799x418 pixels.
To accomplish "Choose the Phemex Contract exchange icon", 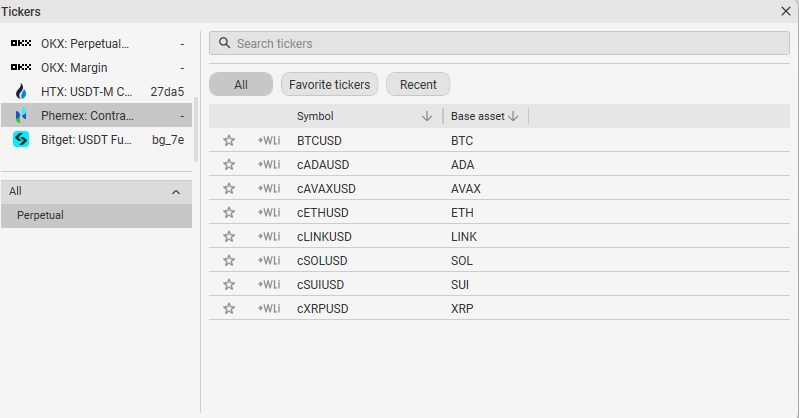I will coord(21,116).
